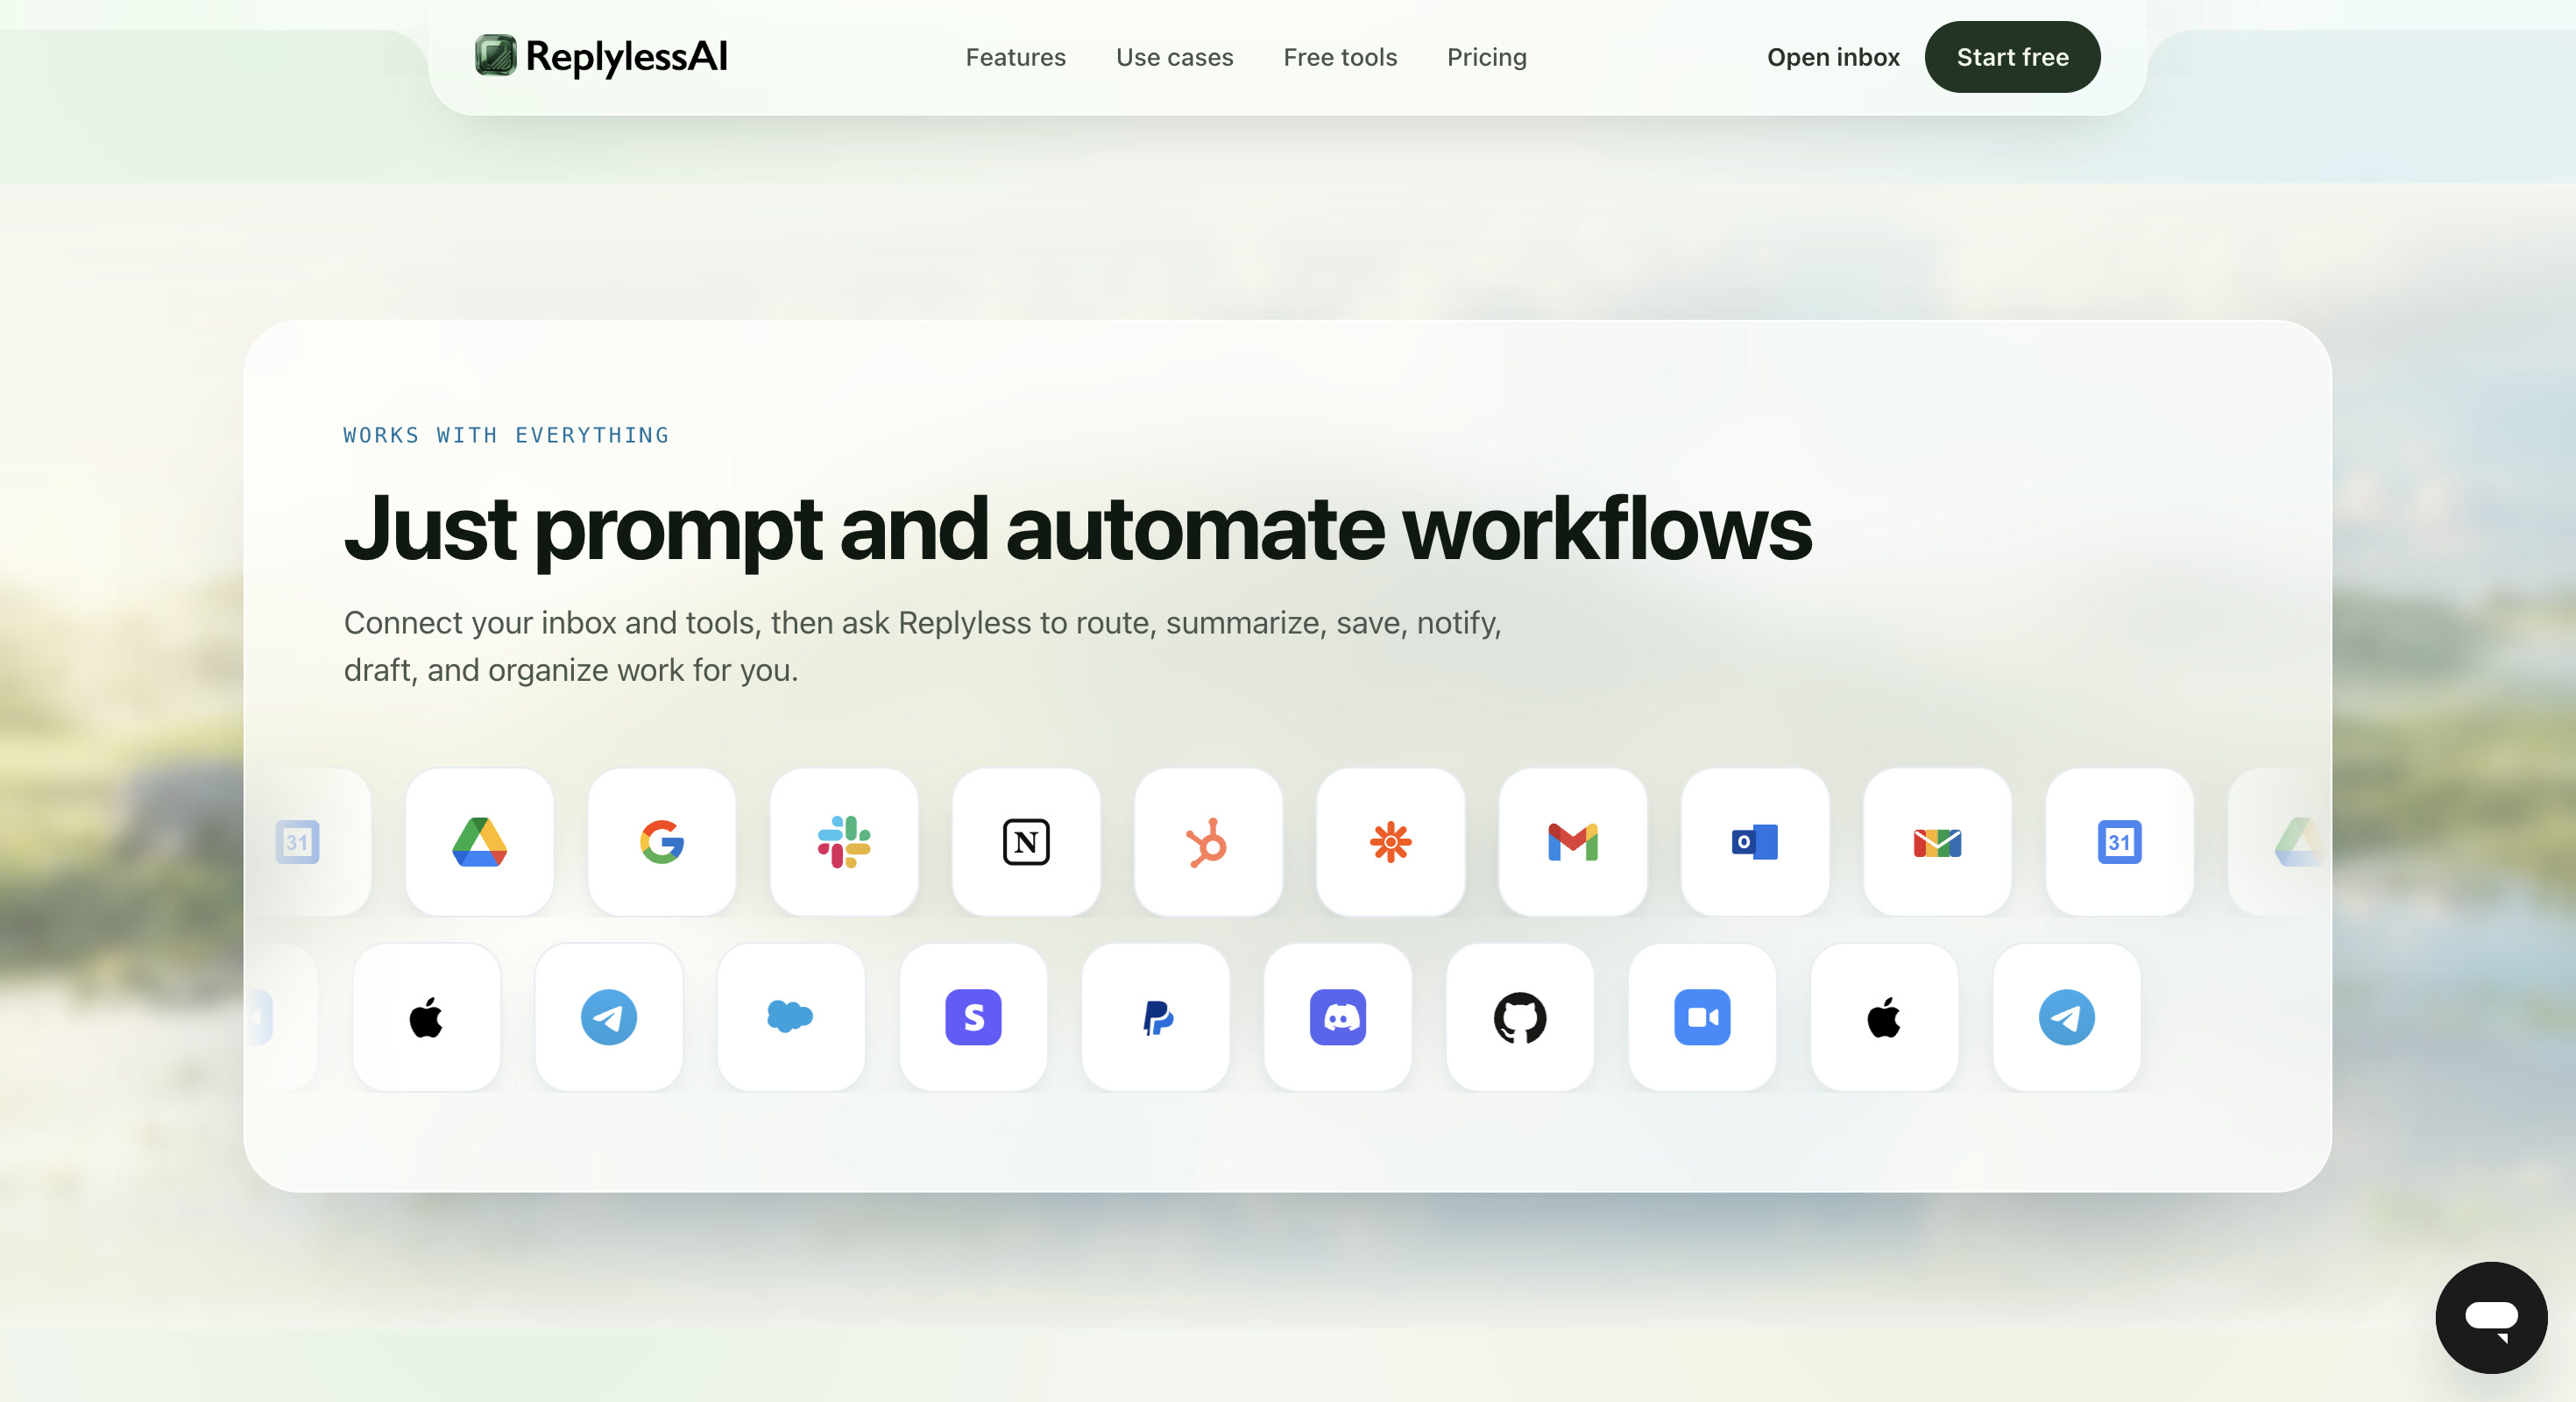
Task: Click the bright Google Calendar 31 icon next to the envelope
Action: [x=2119, y=842]
